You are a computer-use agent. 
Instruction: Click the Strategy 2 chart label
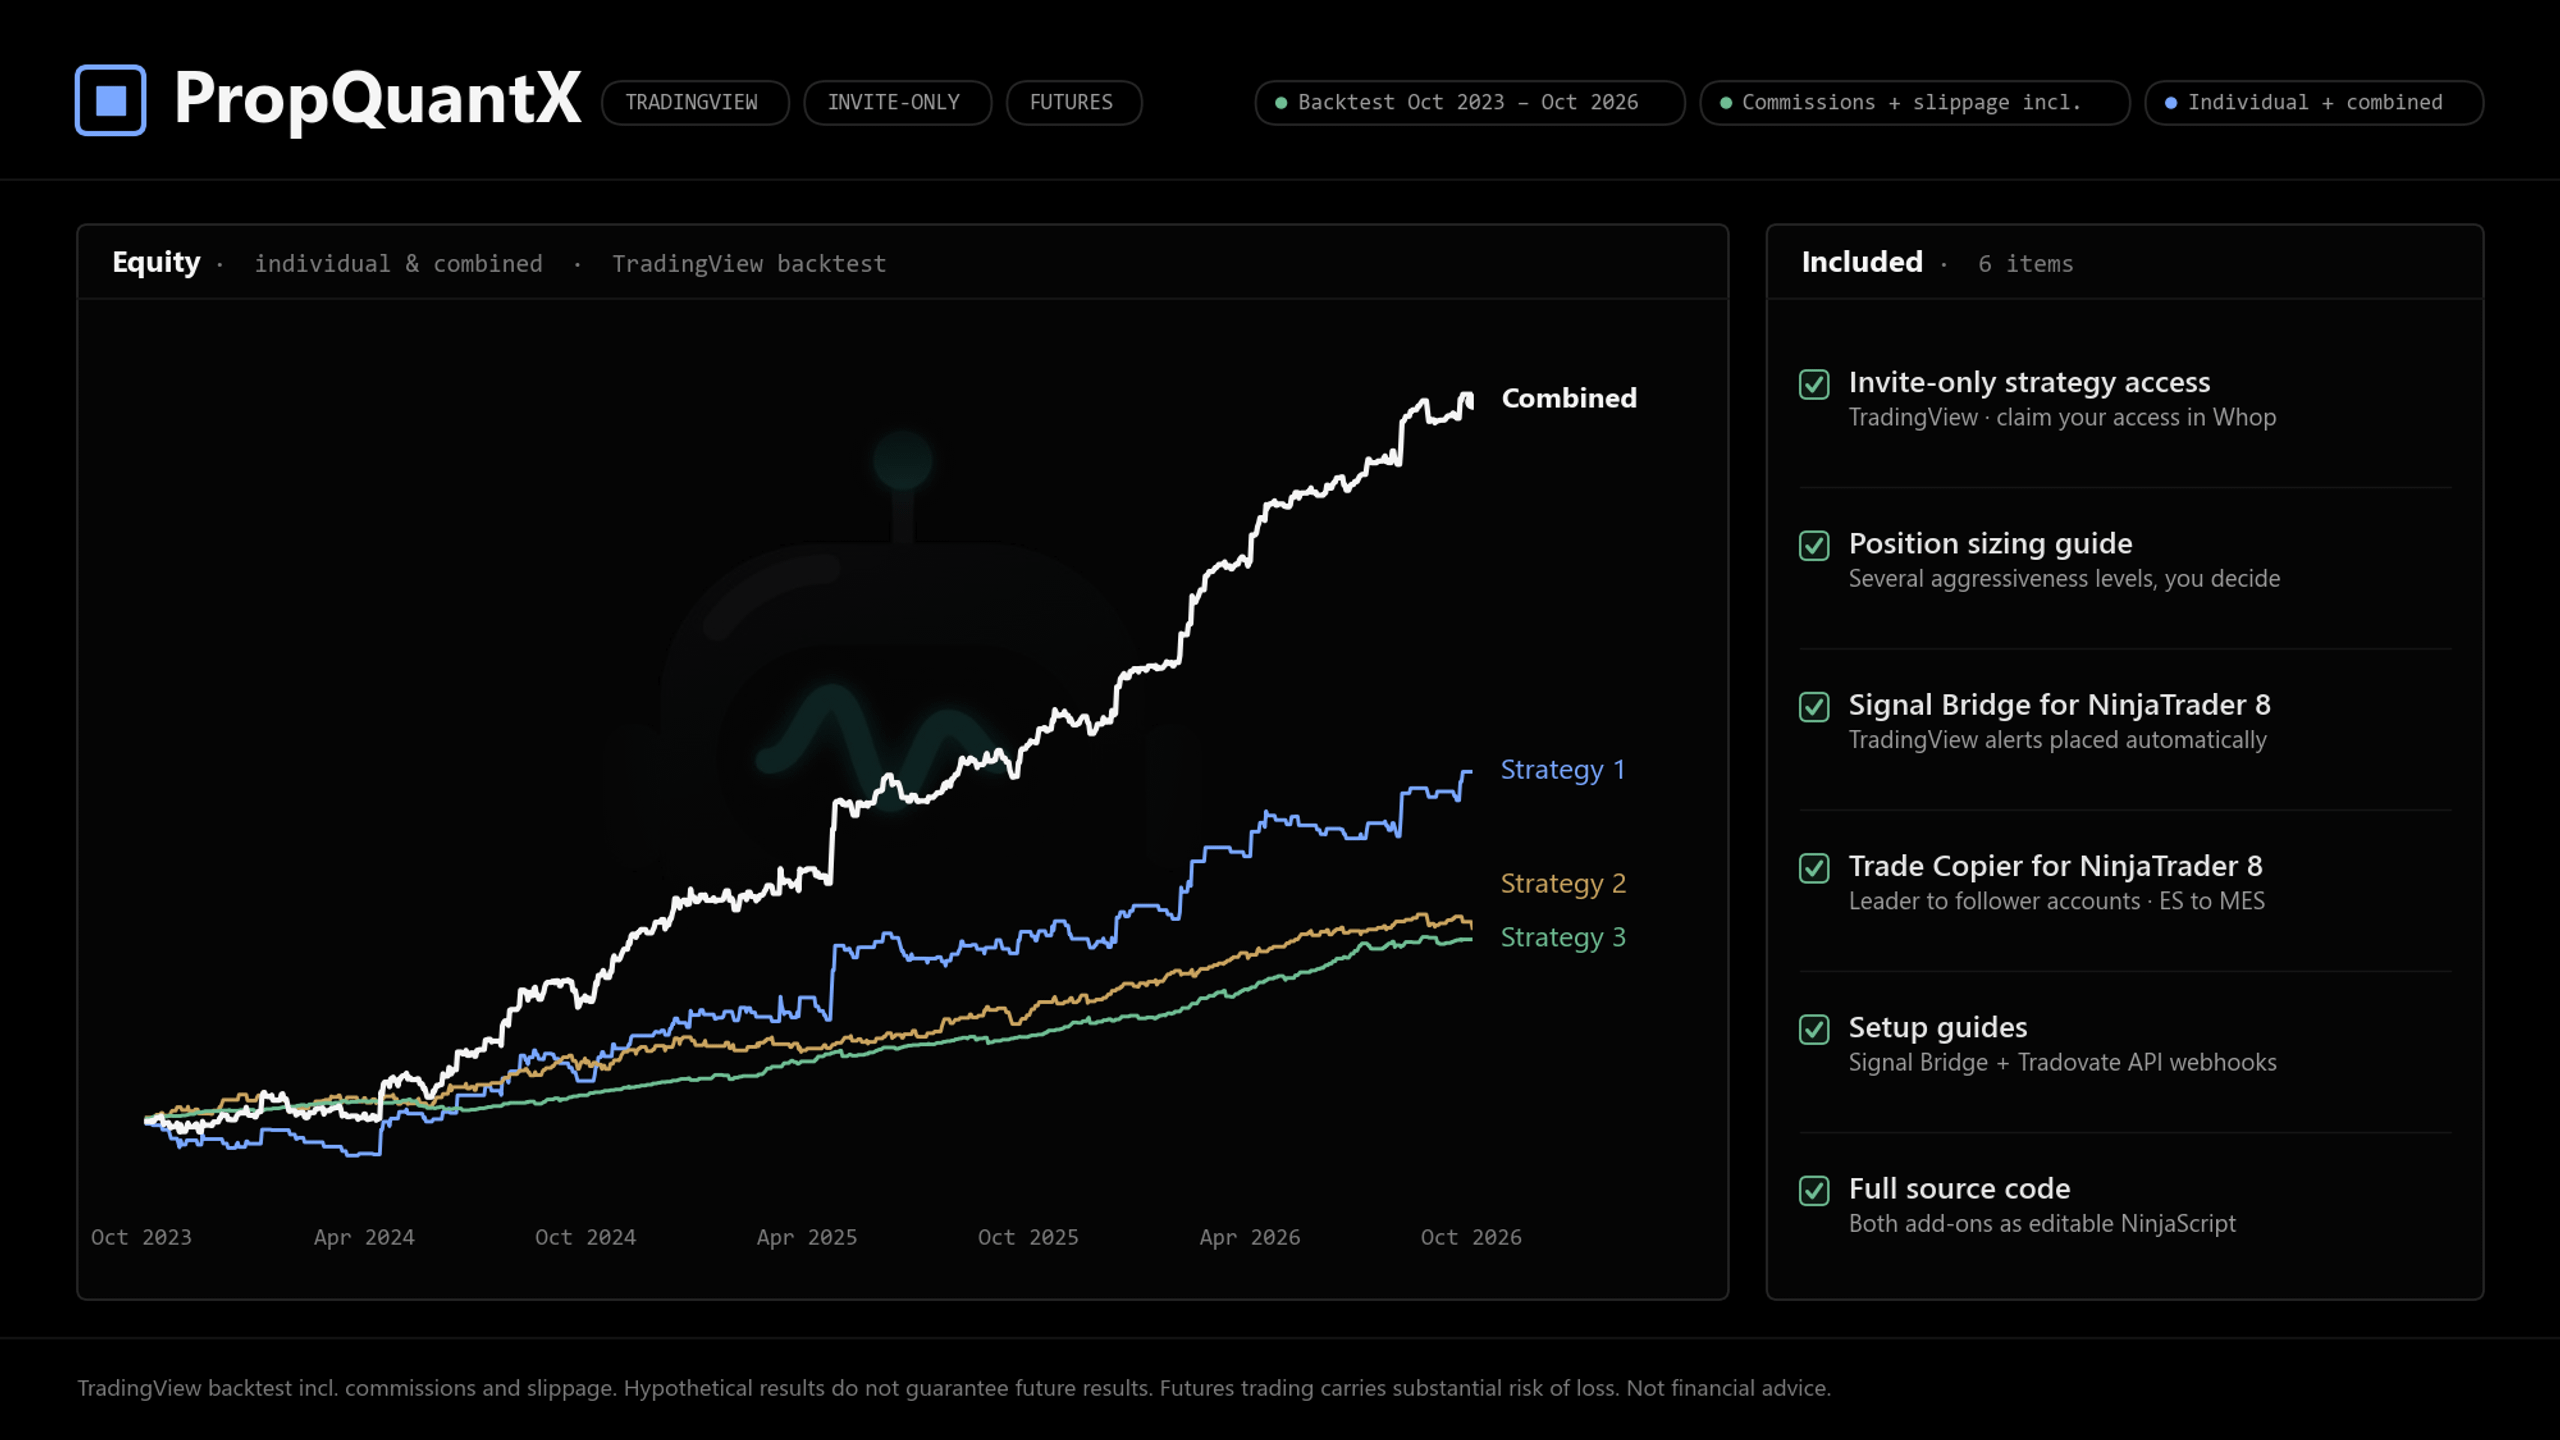pyautogui.click(x=1563, y=884)
